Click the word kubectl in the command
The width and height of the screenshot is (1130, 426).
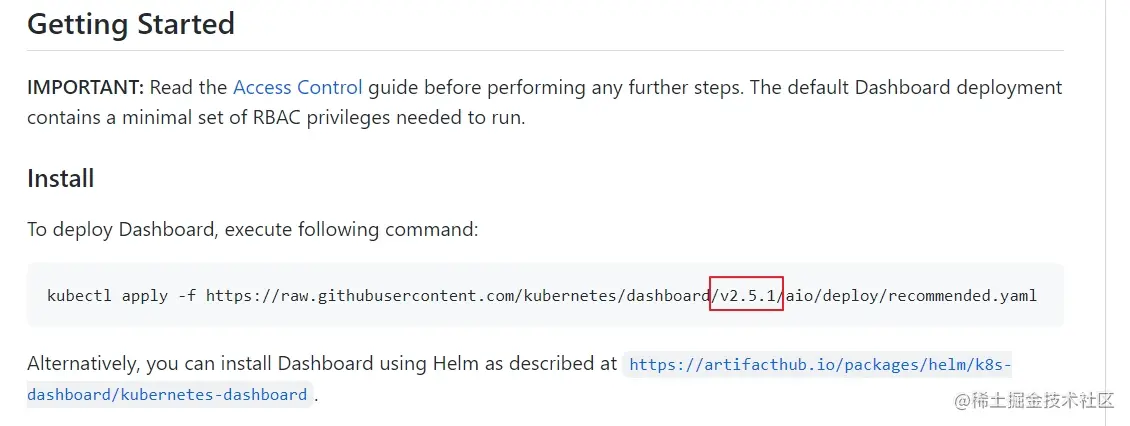click(x=79, y=296)
